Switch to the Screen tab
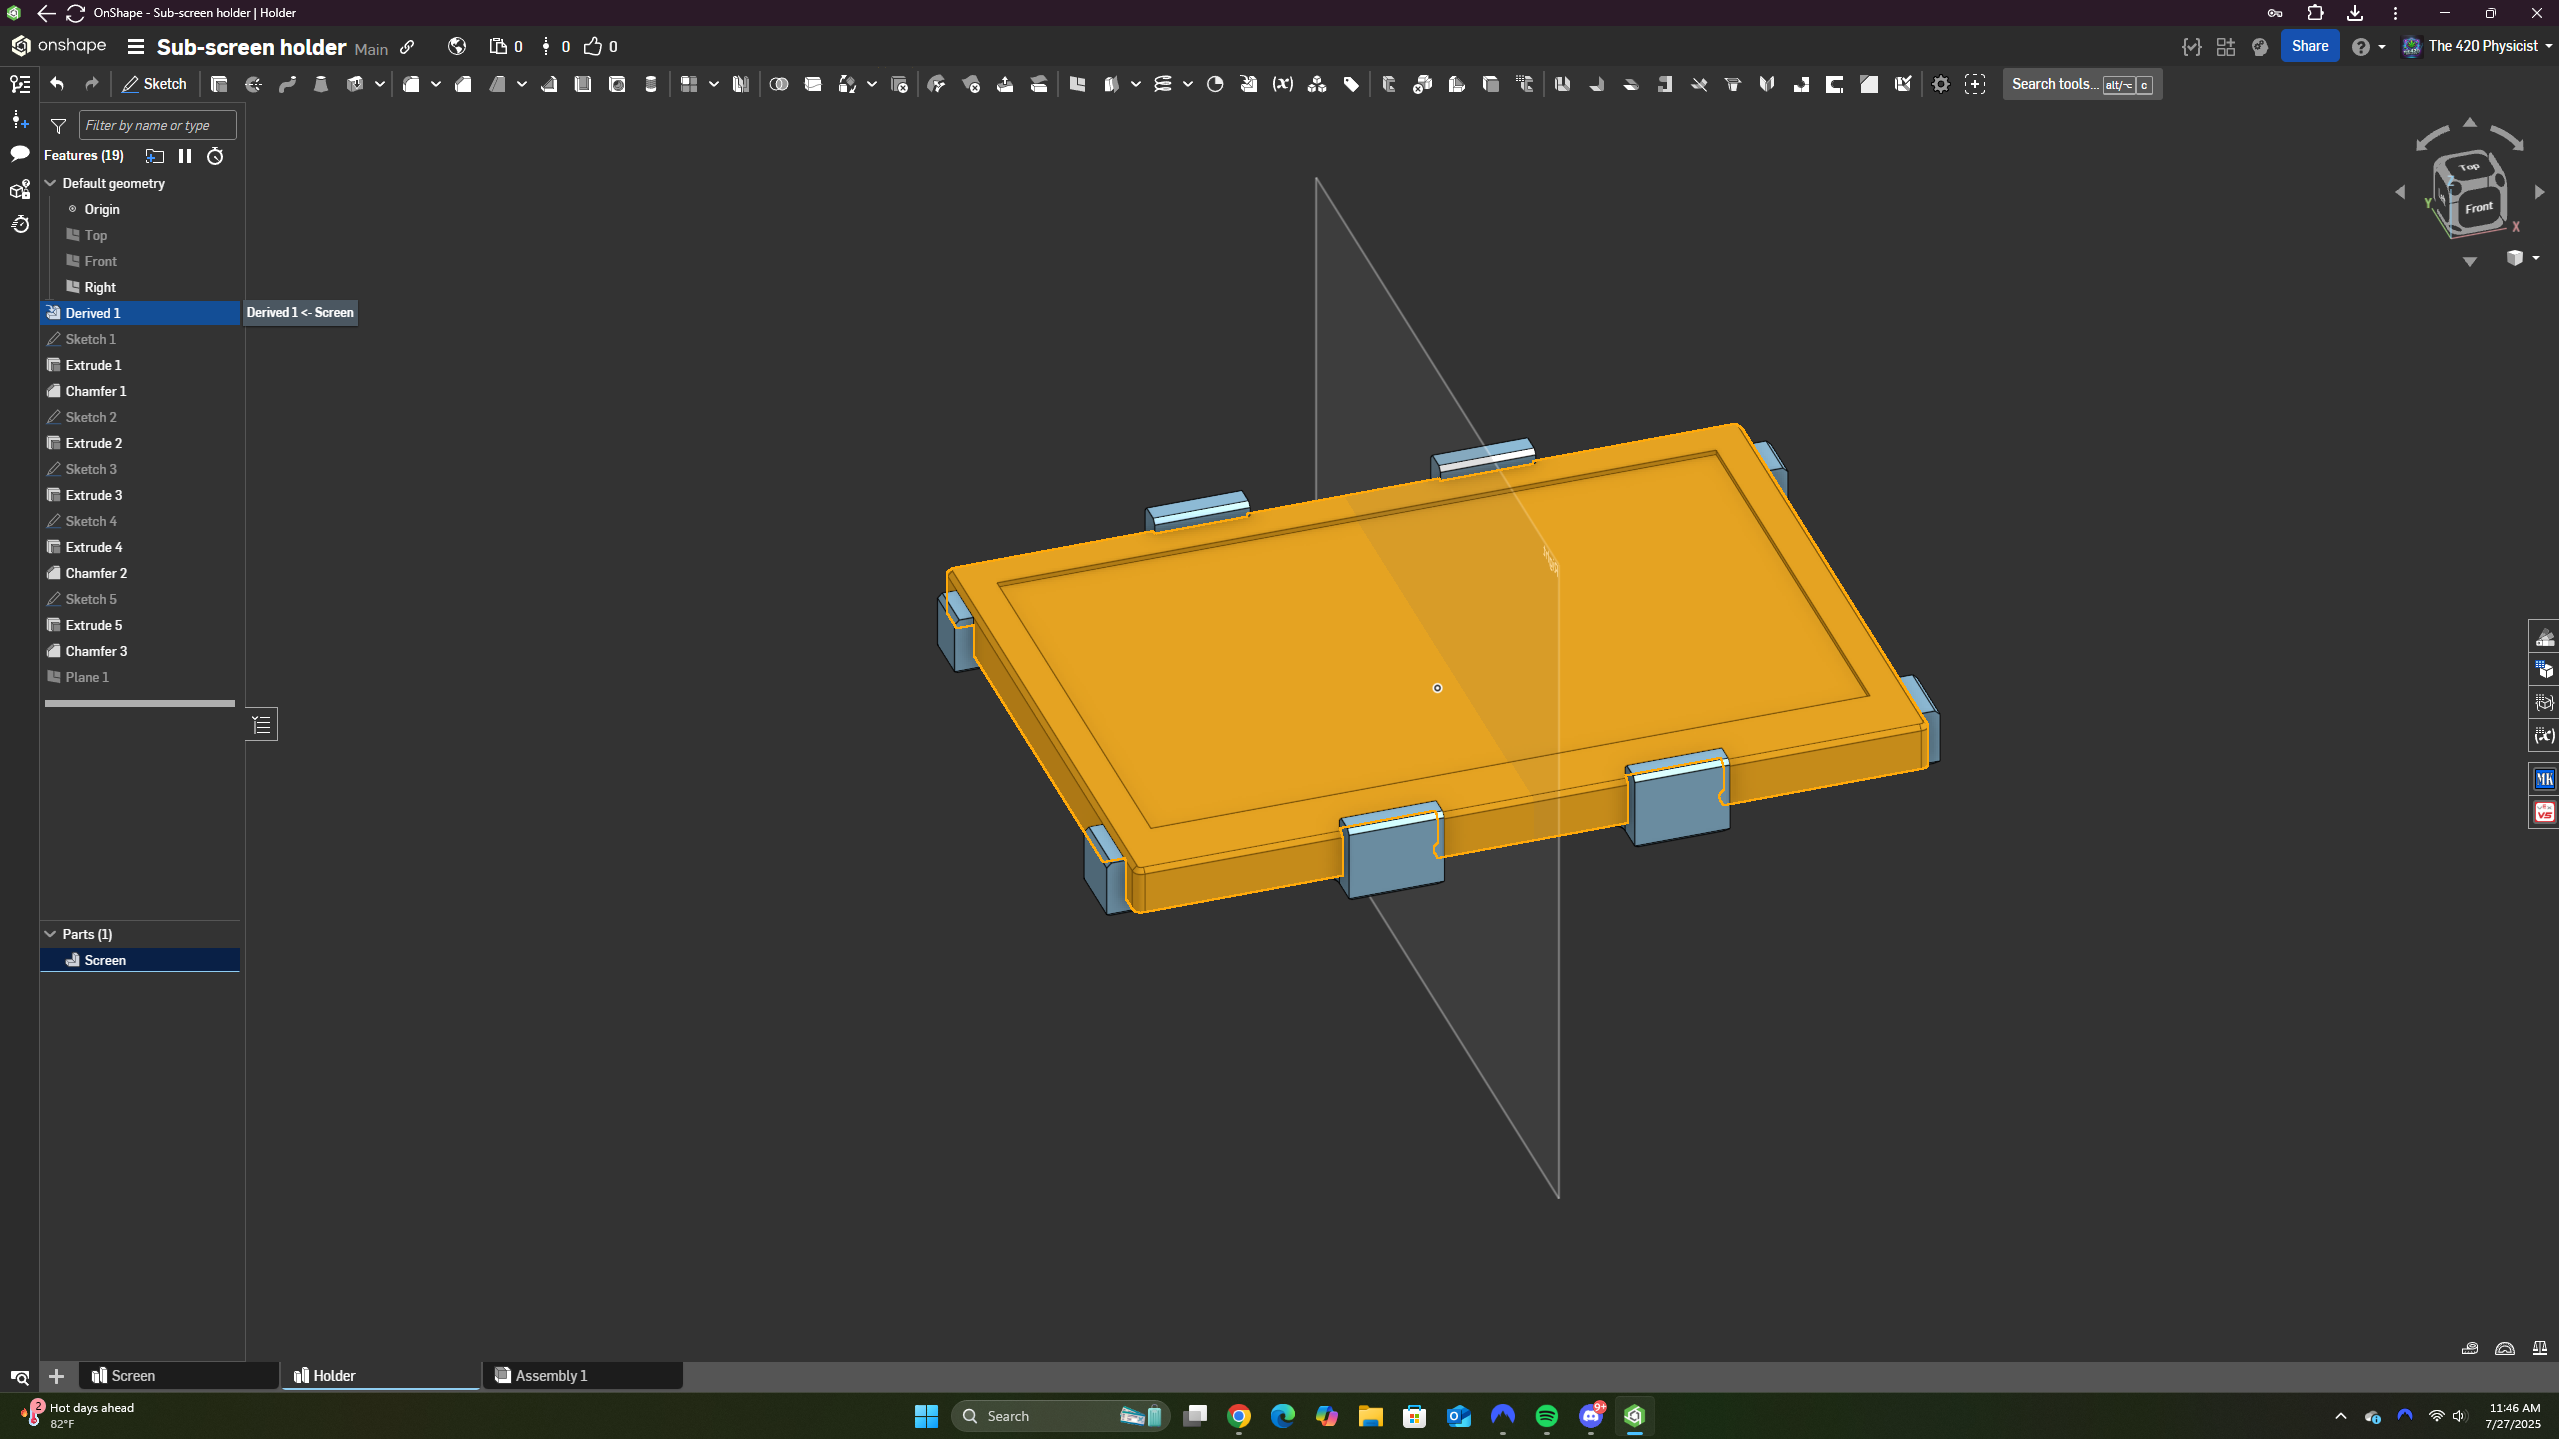2559x1439 pixels. coord(180,1376)
